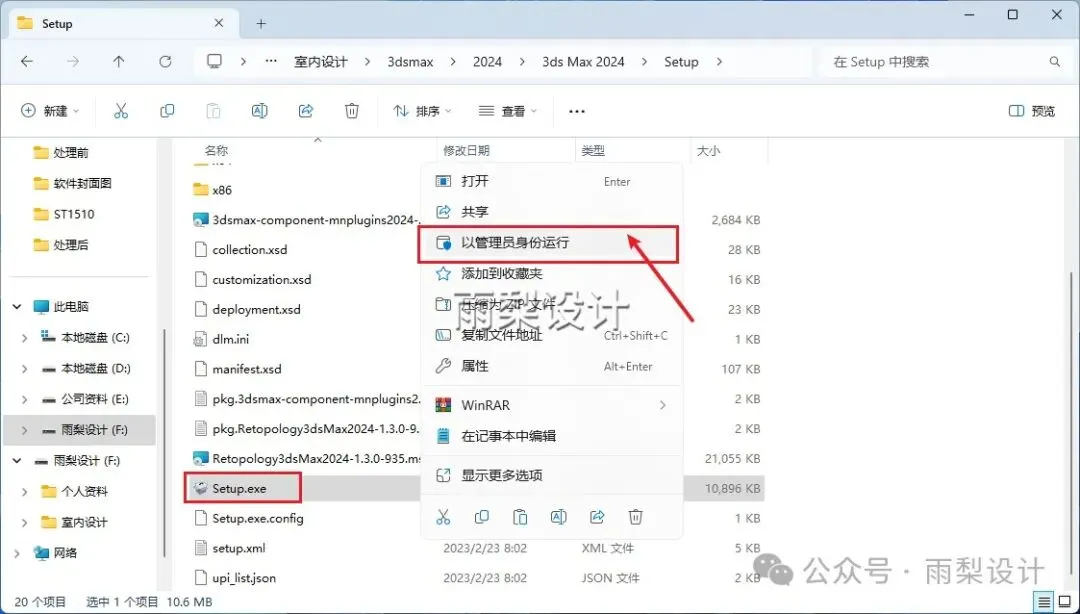The image size is (1080, 614).
Task: Click 2024 in the address breadcrumb
Action: pos(487,61)
